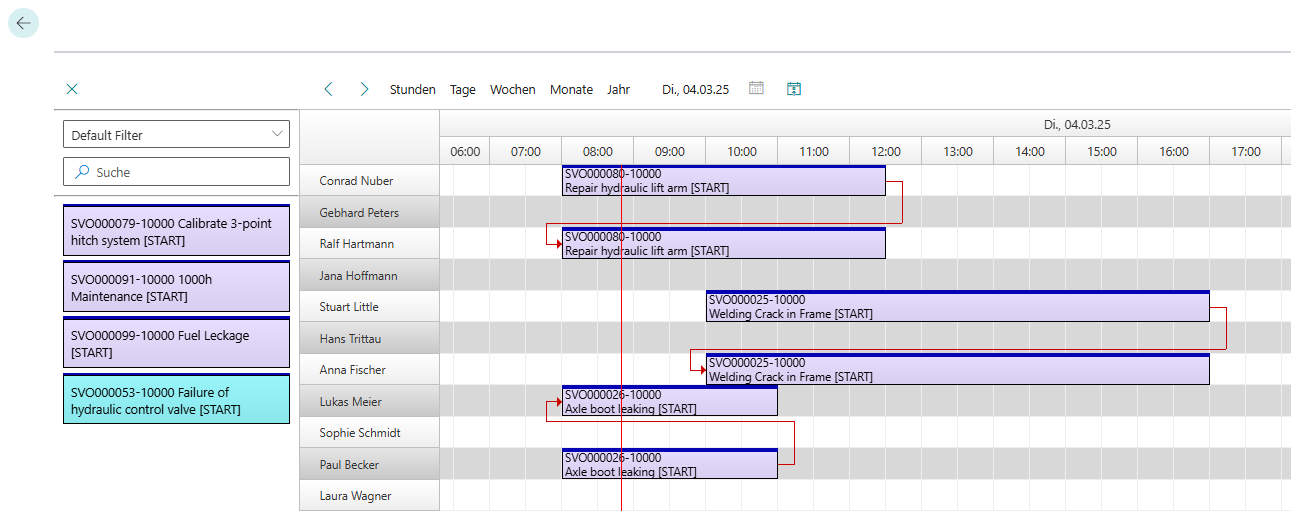Select SVO000079-10000 Calibrate 3-point hitch card
The height and width of the screenshot is (511, 1291).
(x=176, y=230)
